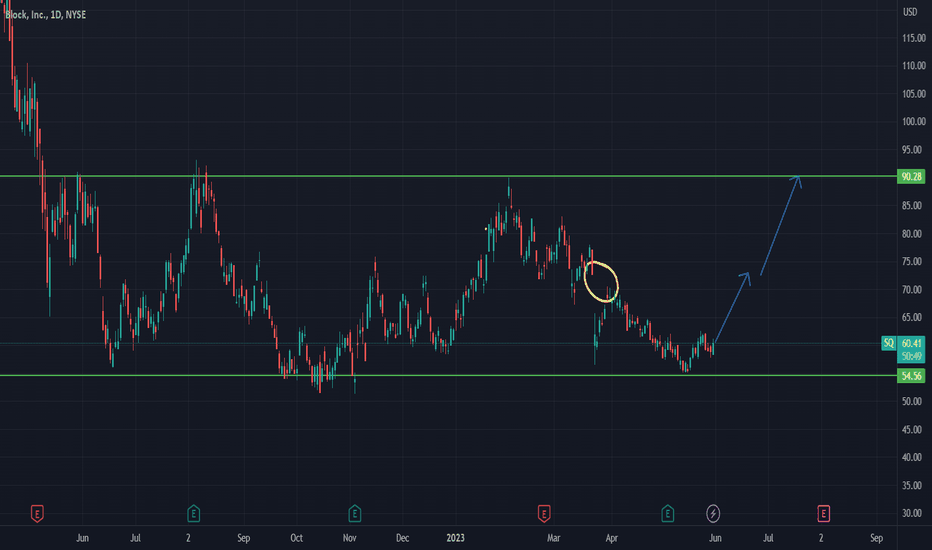This screenshot has height=550, width=932.
Task: Click the 40.00 price axis label
Action: pos(911,457)
